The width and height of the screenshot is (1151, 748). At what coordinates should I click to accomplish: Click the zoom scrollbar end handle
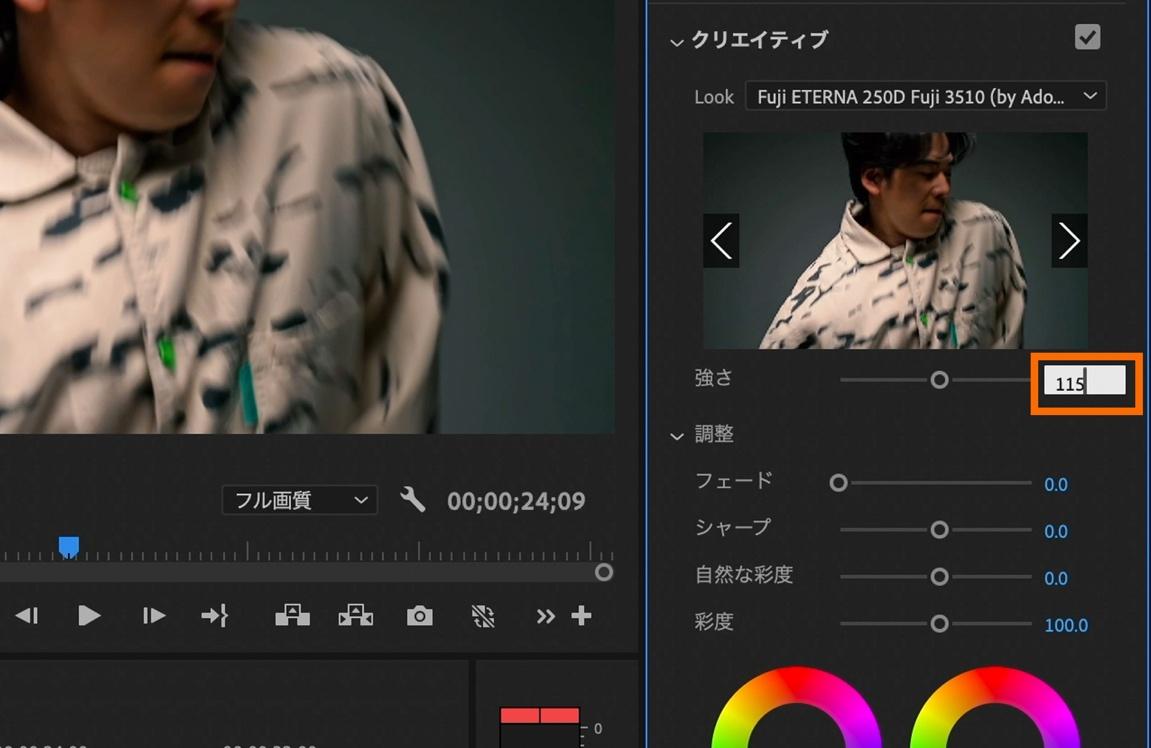pyautogui.click(x=603, y=572)
